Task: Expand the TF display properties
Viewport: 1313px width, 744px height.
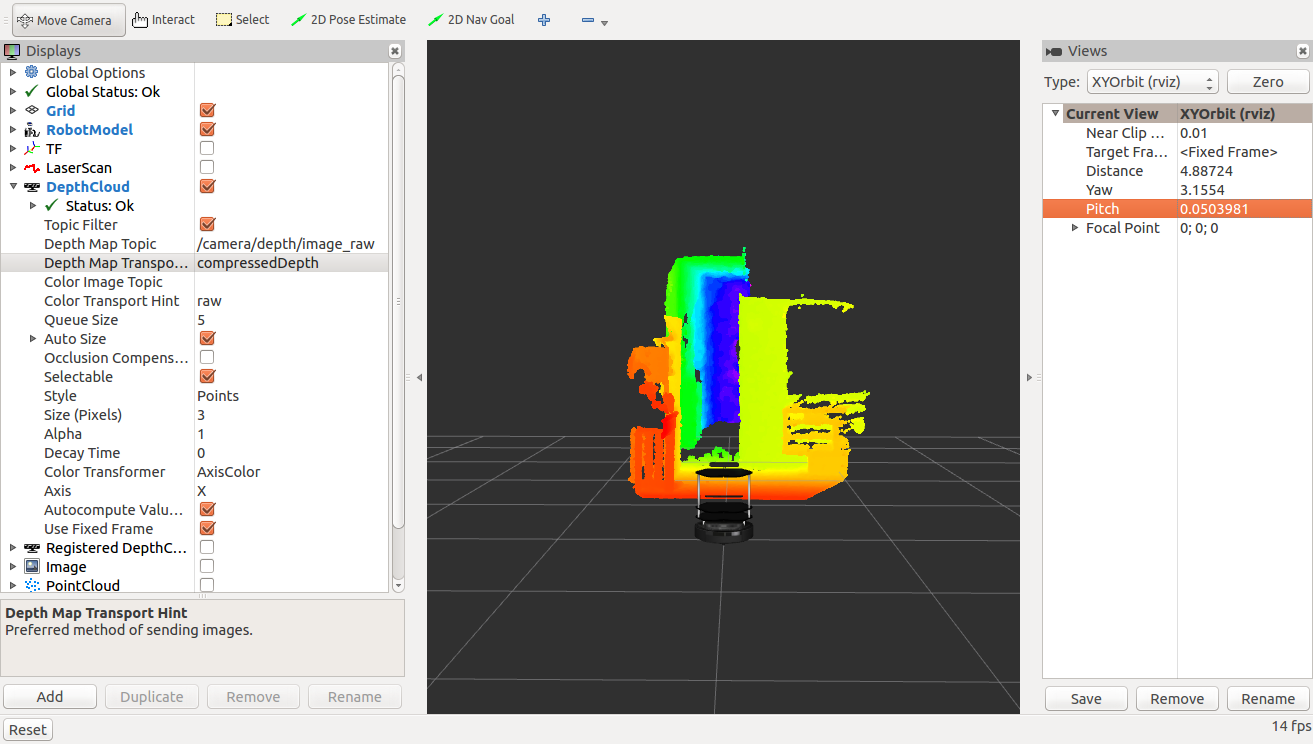Action: pos(12,148)
